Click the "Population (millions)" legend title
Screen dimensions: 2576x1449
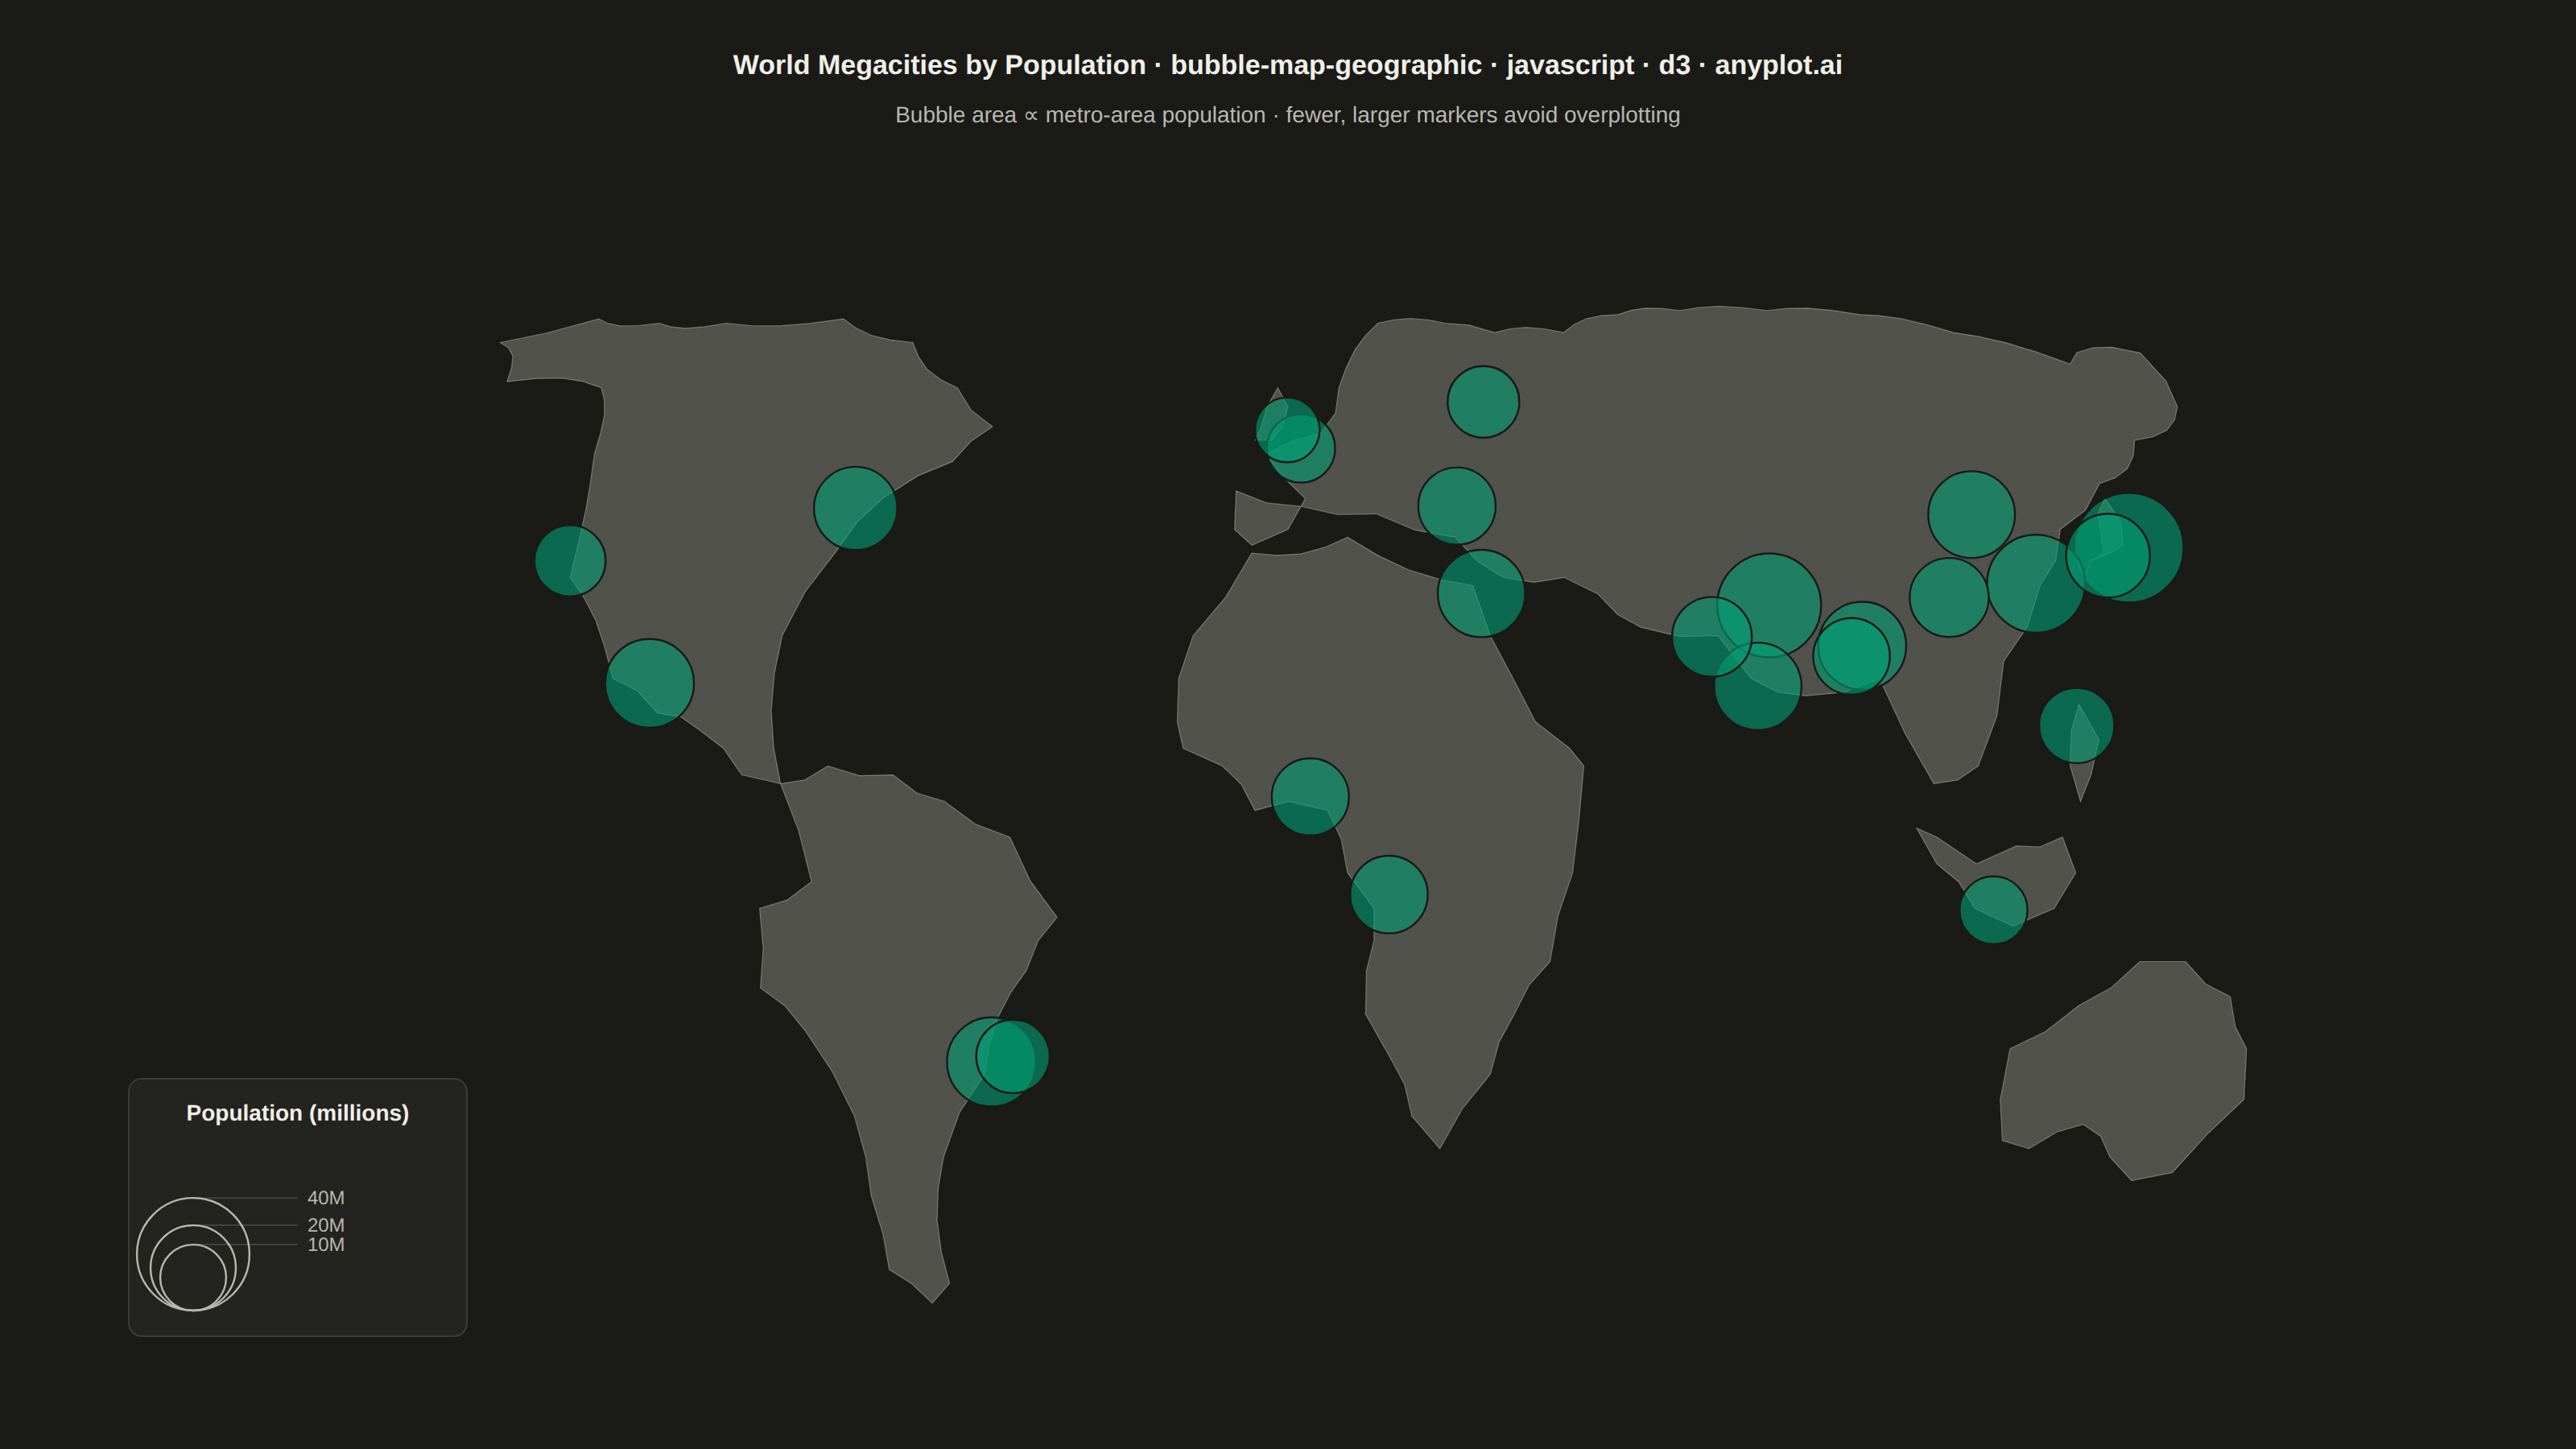pos(298,1113)
